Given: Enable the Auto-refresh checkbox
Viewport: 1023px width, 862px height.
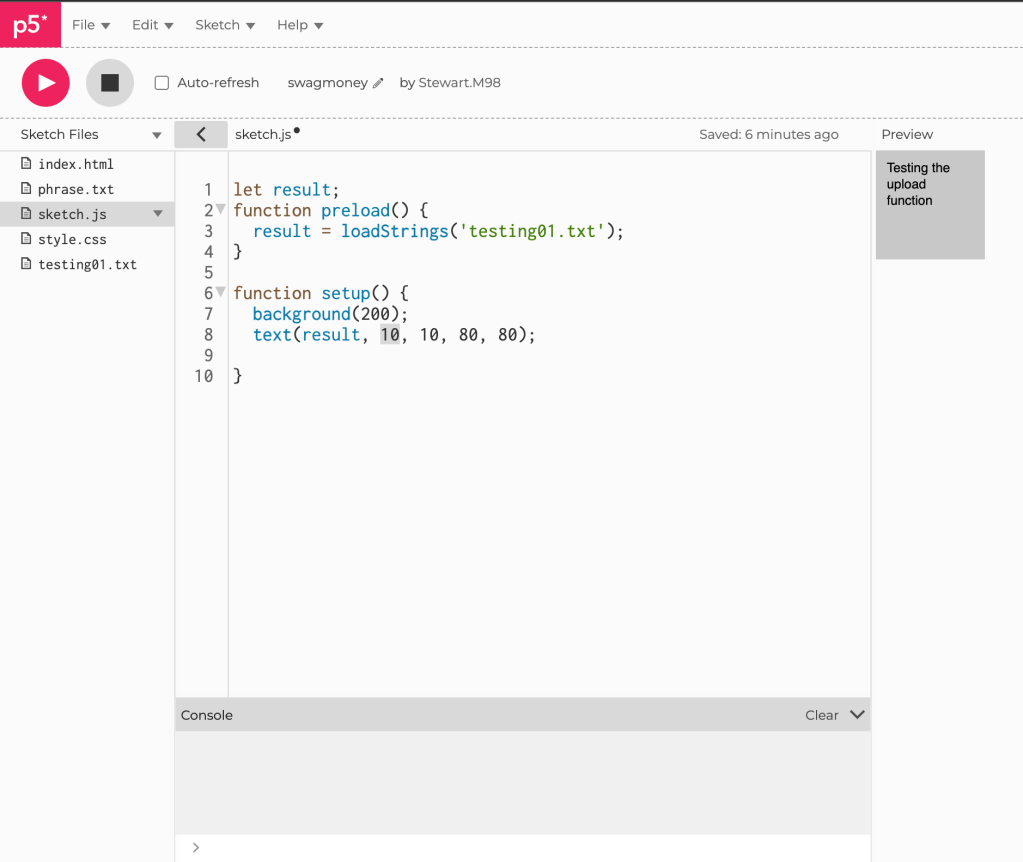Looking at the screenshot, I should pos(162,83).
